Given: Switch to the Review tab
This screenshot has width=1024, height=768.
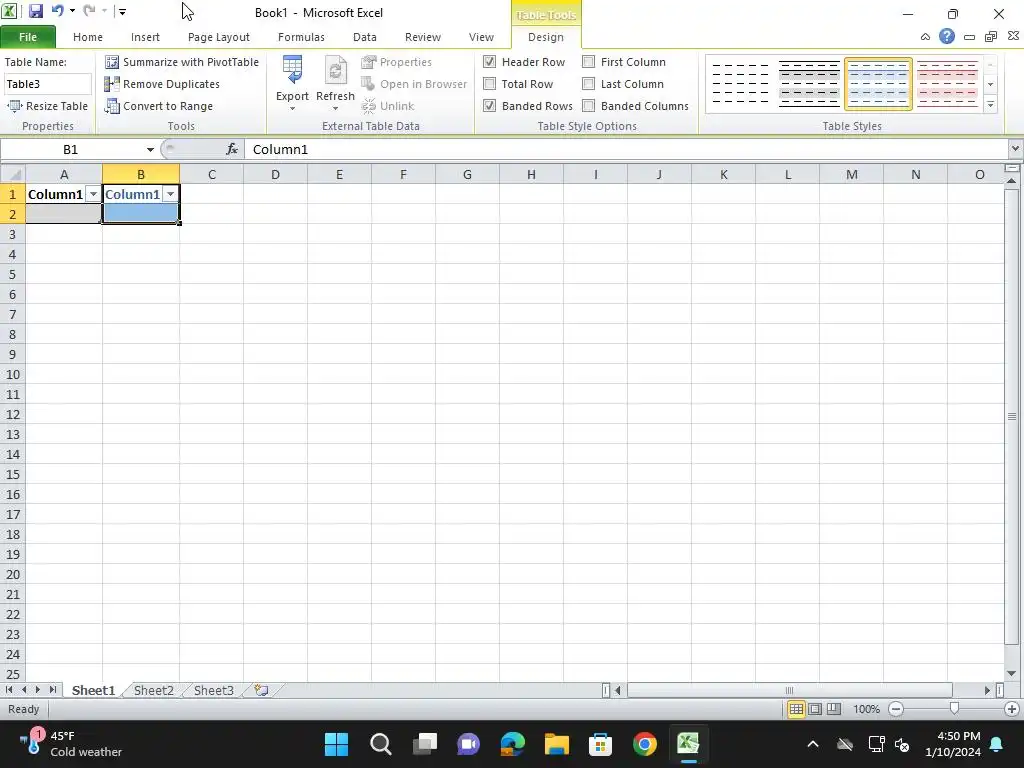Looking at the screenshot, I should (x=423, y=37).
